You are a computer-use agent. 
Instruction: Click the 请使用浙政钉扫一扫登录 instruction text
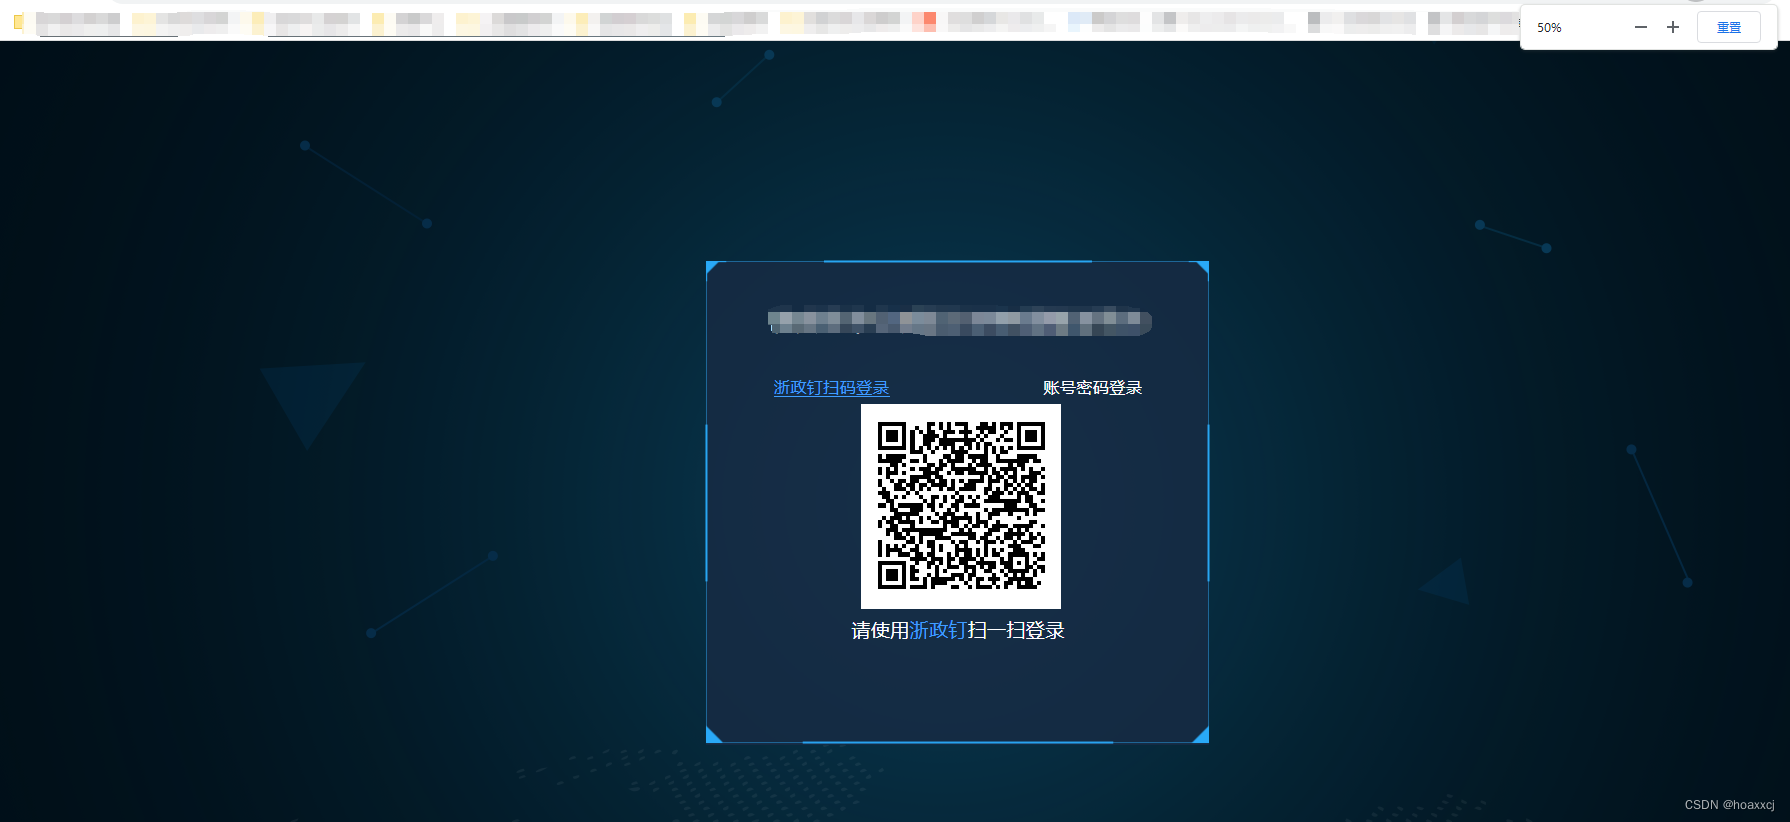[x=958, y=630]
